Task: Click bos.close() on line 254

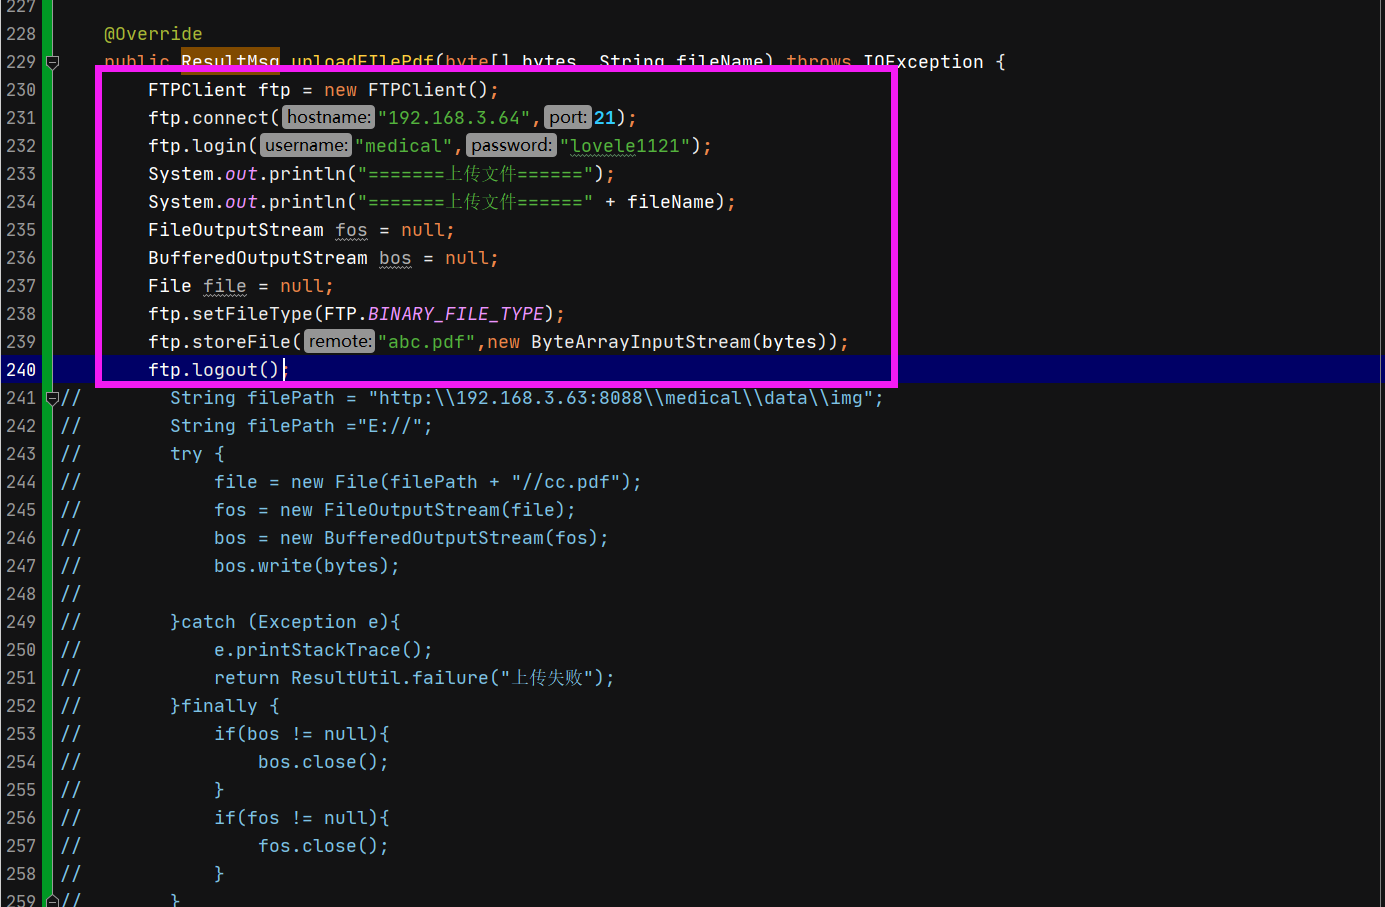Action: tap(318, 762)
